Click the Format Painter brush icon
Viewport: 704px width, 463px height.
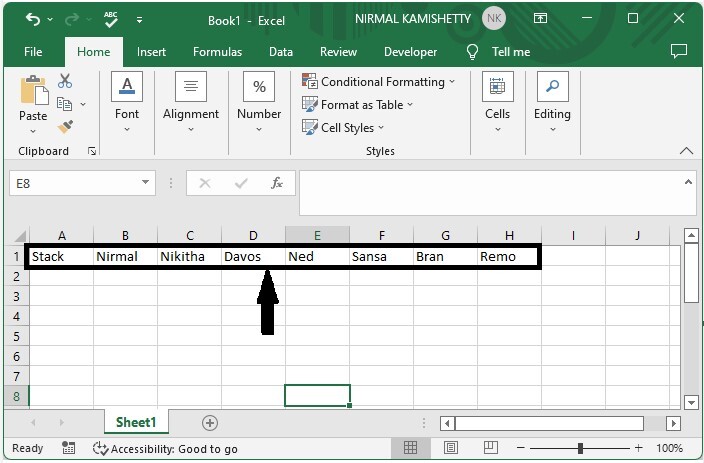pyautogui.click(x=65, y=127)
